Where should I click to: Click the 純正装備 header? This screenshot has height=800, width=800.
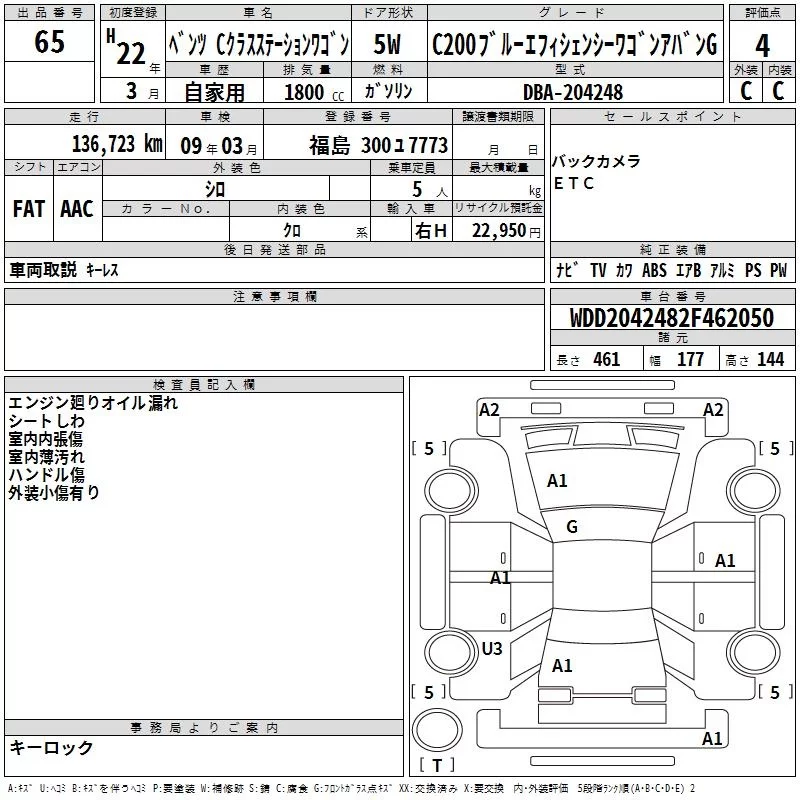672,250
